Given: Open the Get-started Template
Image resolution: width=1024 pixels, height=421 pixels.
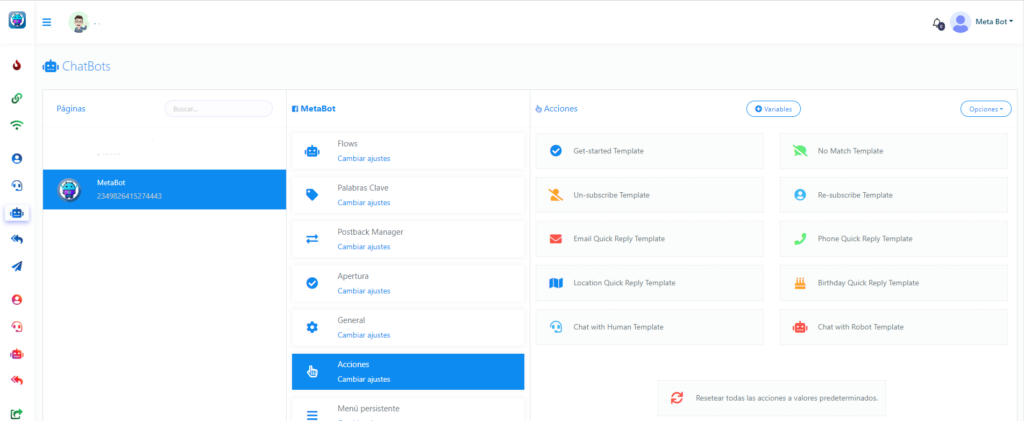Looking at the screenshot, I should click(649, 151).
